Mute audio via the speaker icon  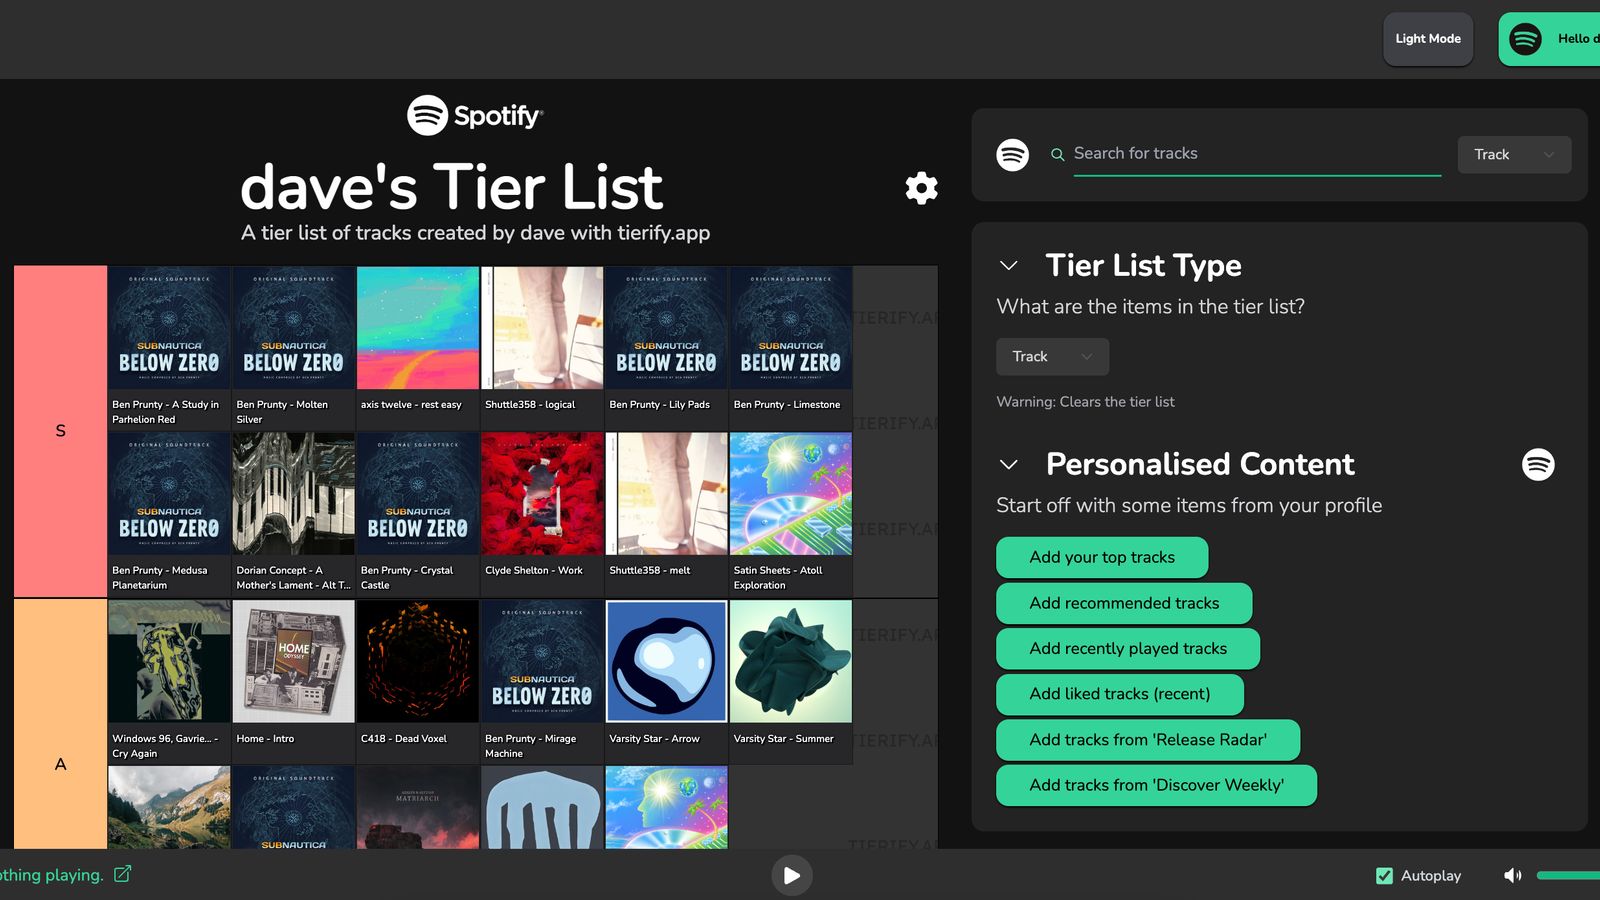click(1513, 875)
